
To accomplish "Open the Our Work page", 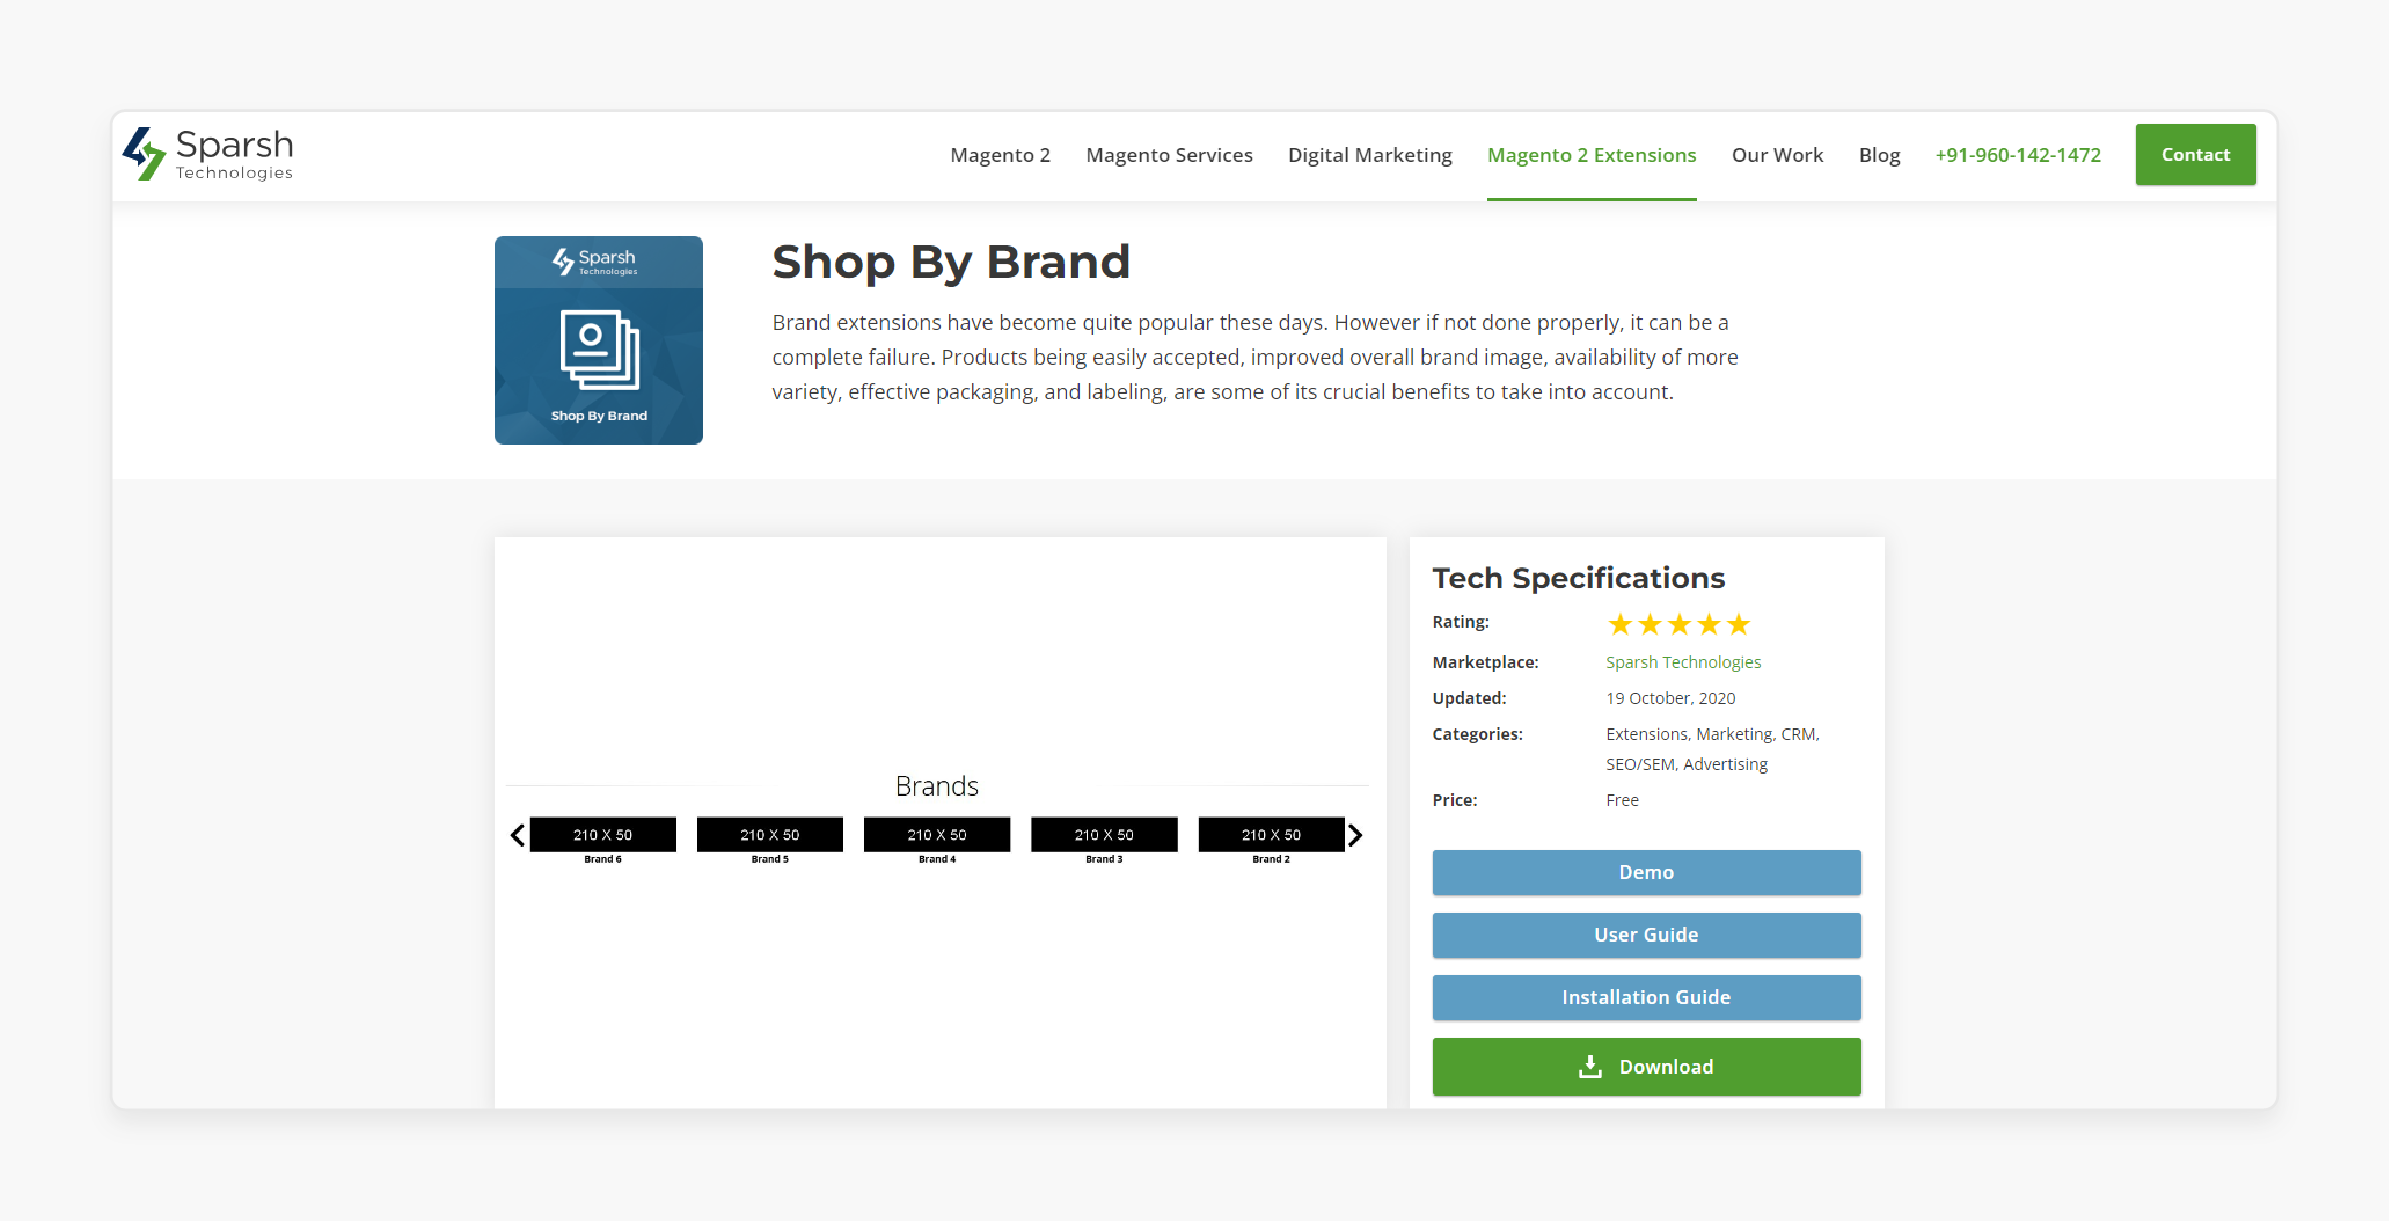I will 1777,155.
